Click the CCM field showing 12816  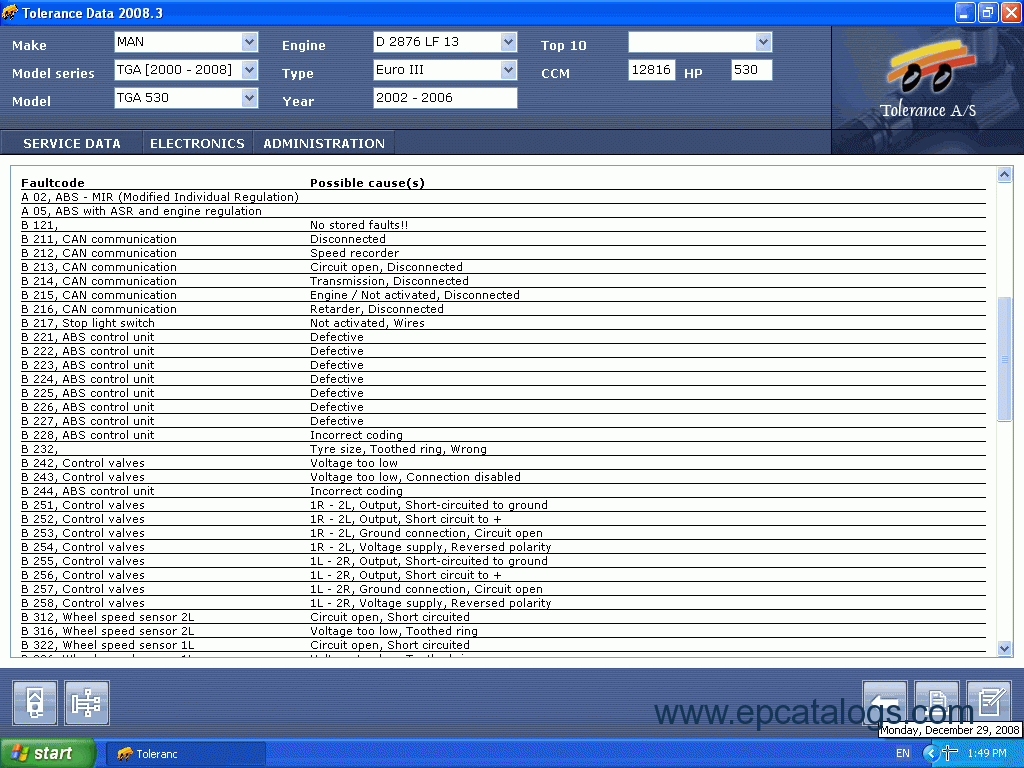tap(652, 70)
